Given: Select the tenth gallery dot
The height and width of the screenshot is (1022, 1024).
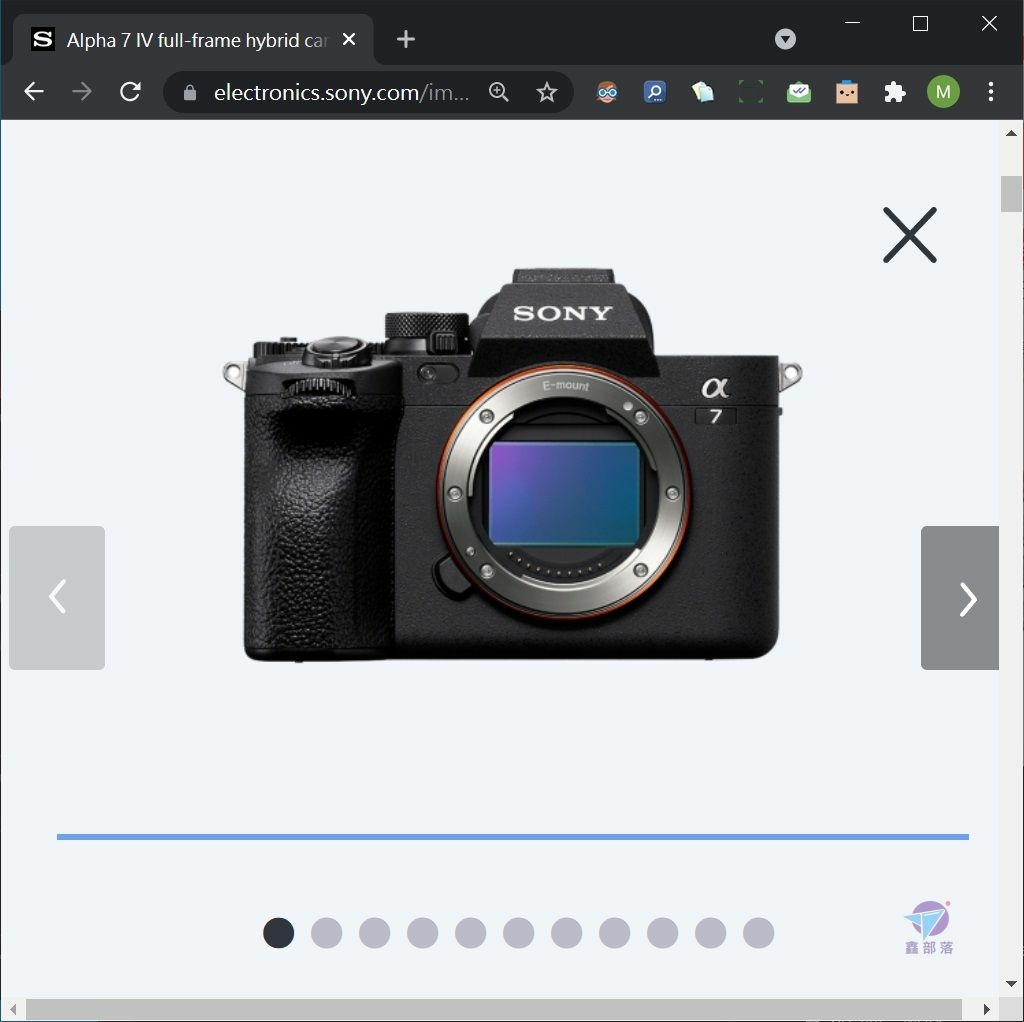Looking at the screenshot, I should (x=711, y=933).
